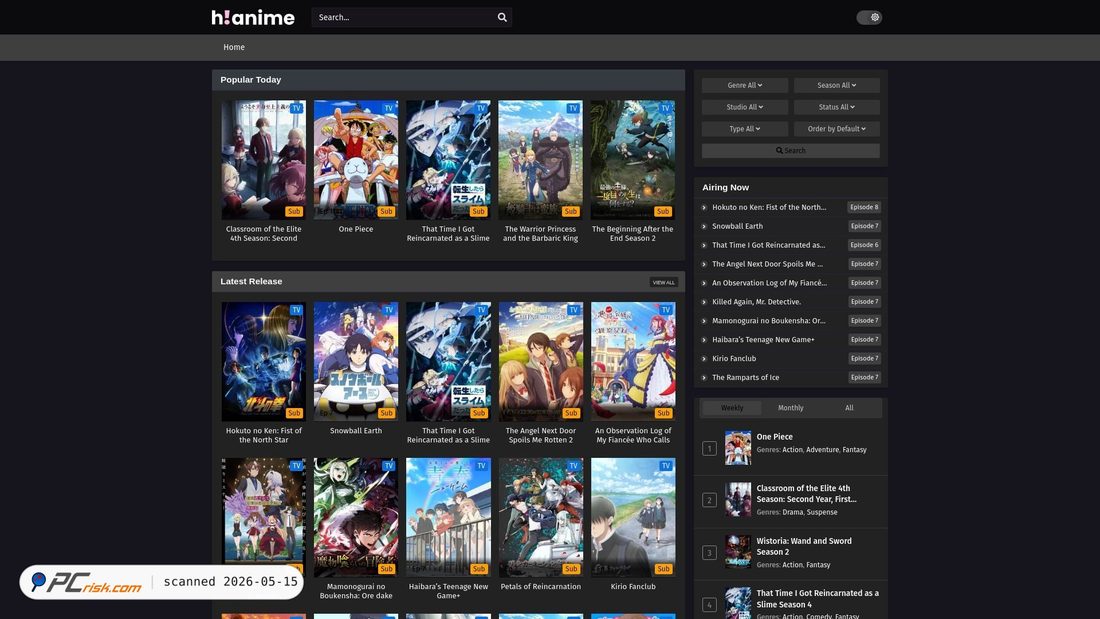Image resolution: width=1100 pixels, height=619 pixels.
Task: Open The Angel Next Door Spoils Me Rotten 2 poster
Action: coord(540,361)
